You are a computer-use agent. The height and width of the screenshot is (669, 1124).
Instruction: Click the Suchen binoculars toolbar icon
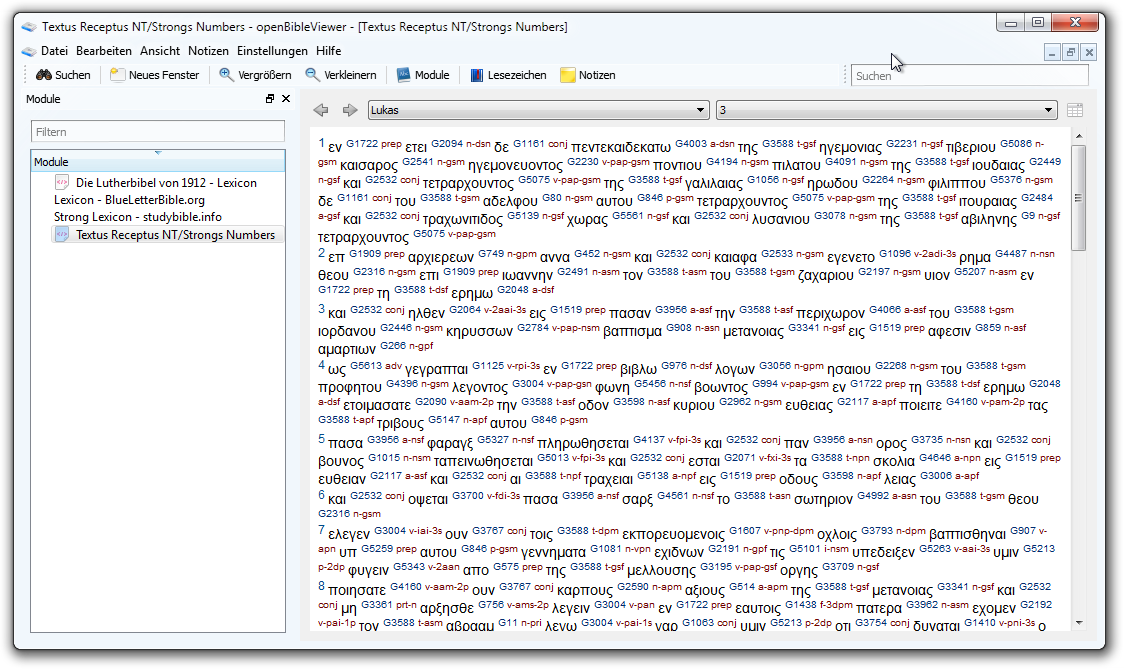pos(44,75)
